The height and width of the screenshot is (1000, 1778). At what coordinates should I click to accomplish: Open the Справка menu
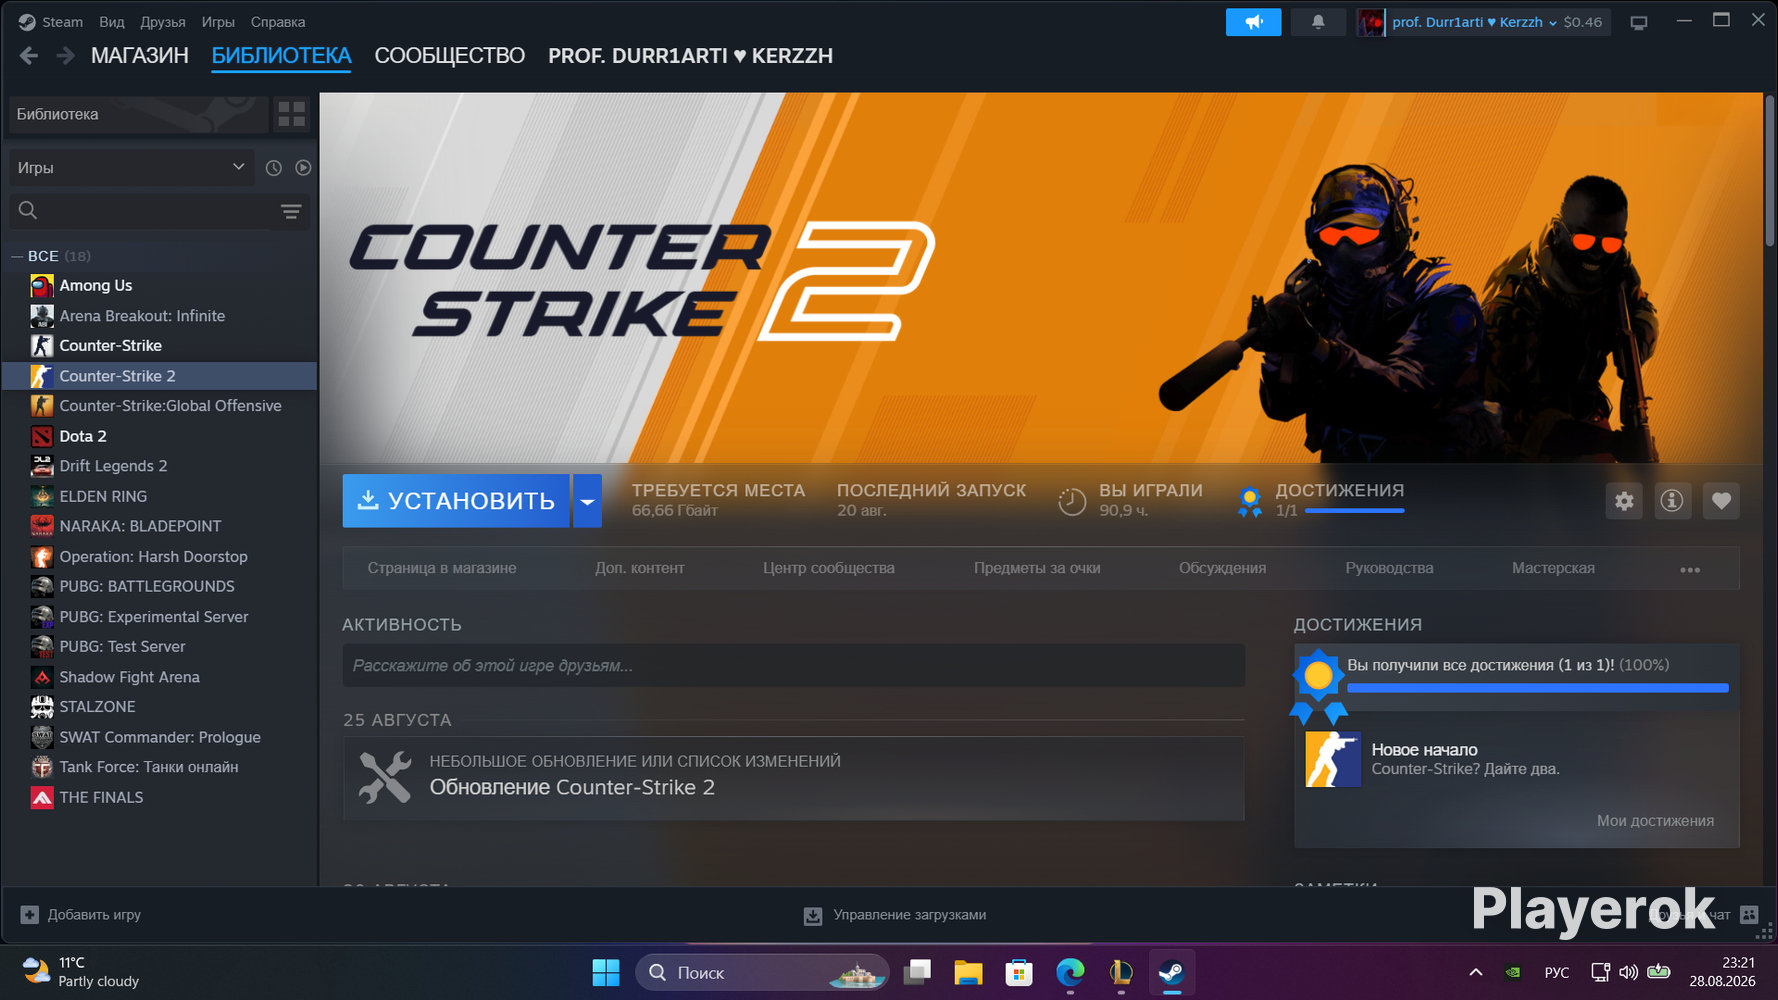click(278, 22)
